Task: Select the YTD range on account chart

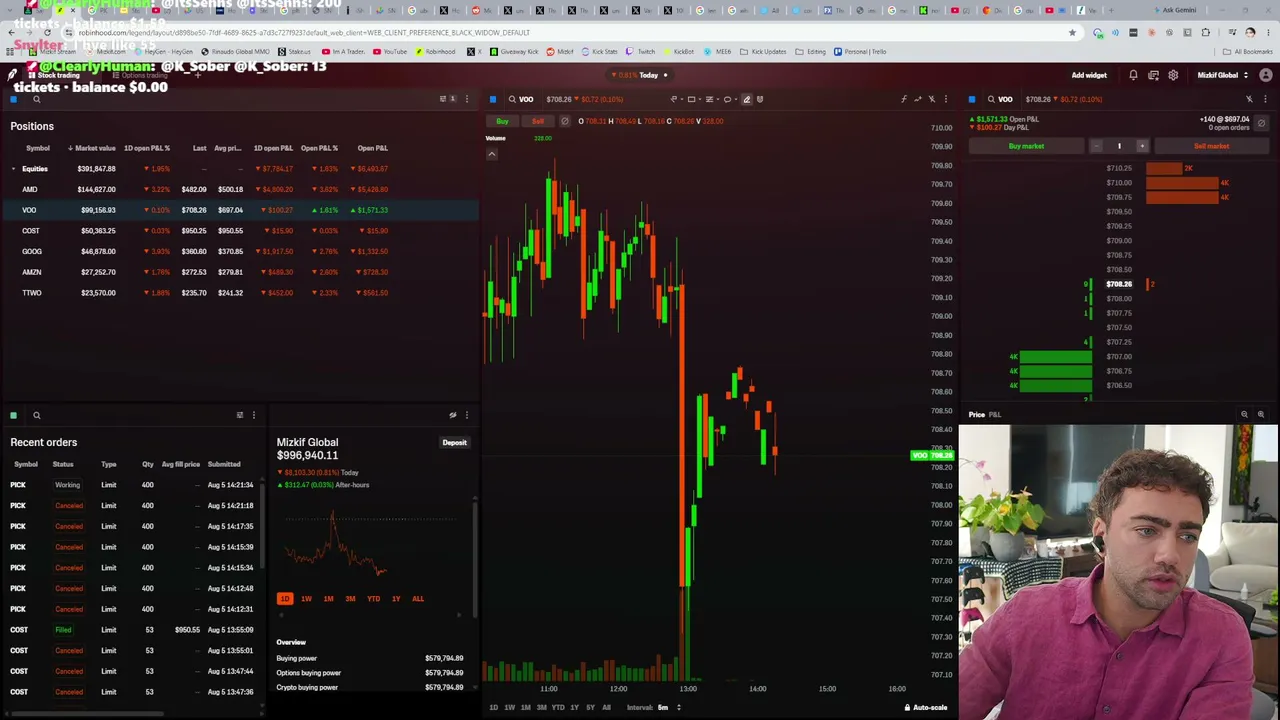Action: click(x=373, y=598)
